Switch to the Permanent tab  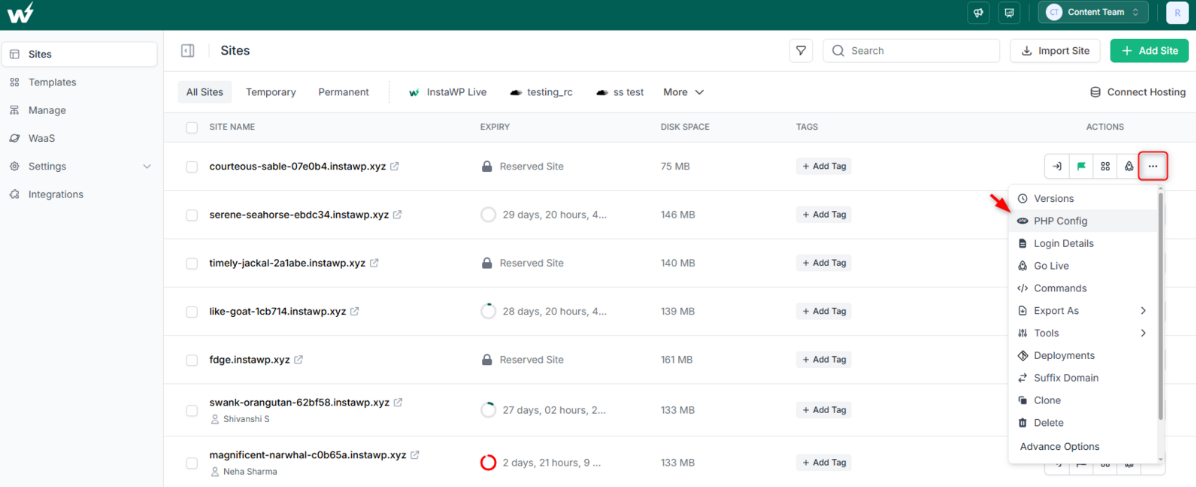click(x=343, y=92)
